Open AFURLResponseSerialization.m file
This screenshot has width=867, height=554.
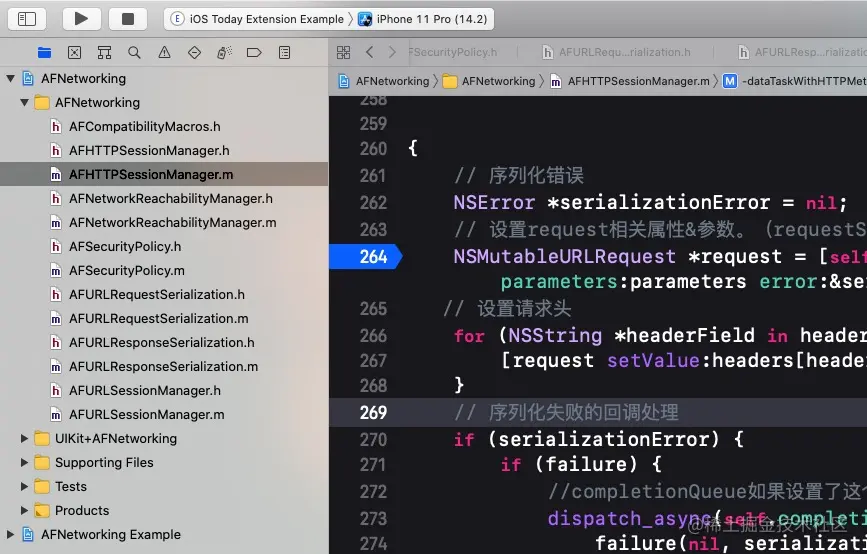164,367
